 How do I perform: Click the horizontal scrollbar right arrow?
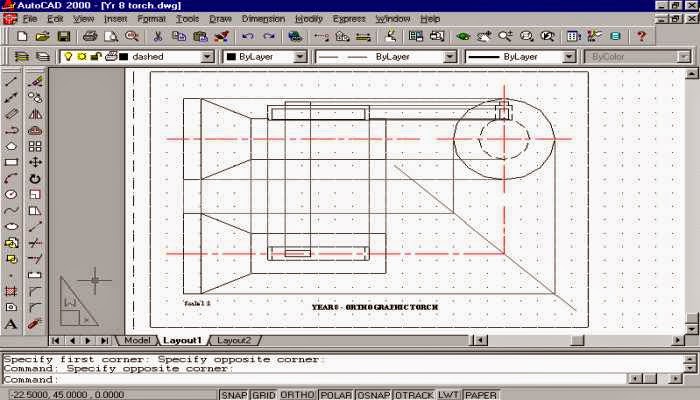click(678, 340)
